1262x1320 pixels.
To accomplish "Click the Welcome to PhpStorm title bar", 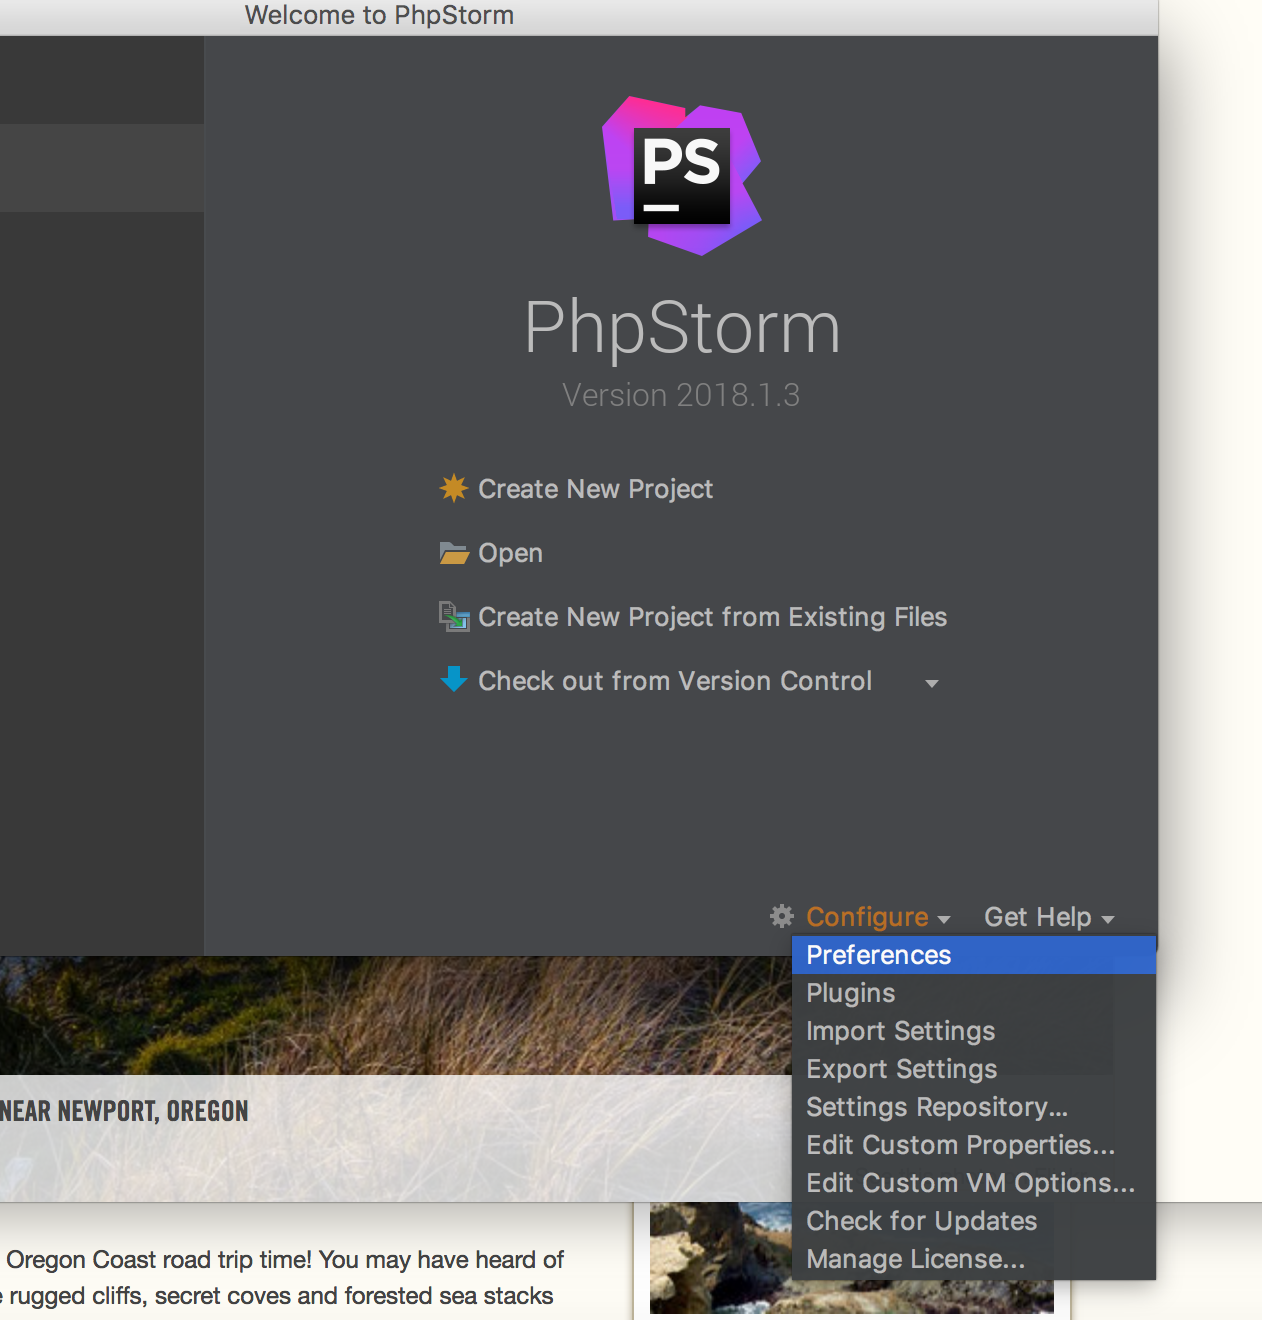I will (x=579, y=16).
